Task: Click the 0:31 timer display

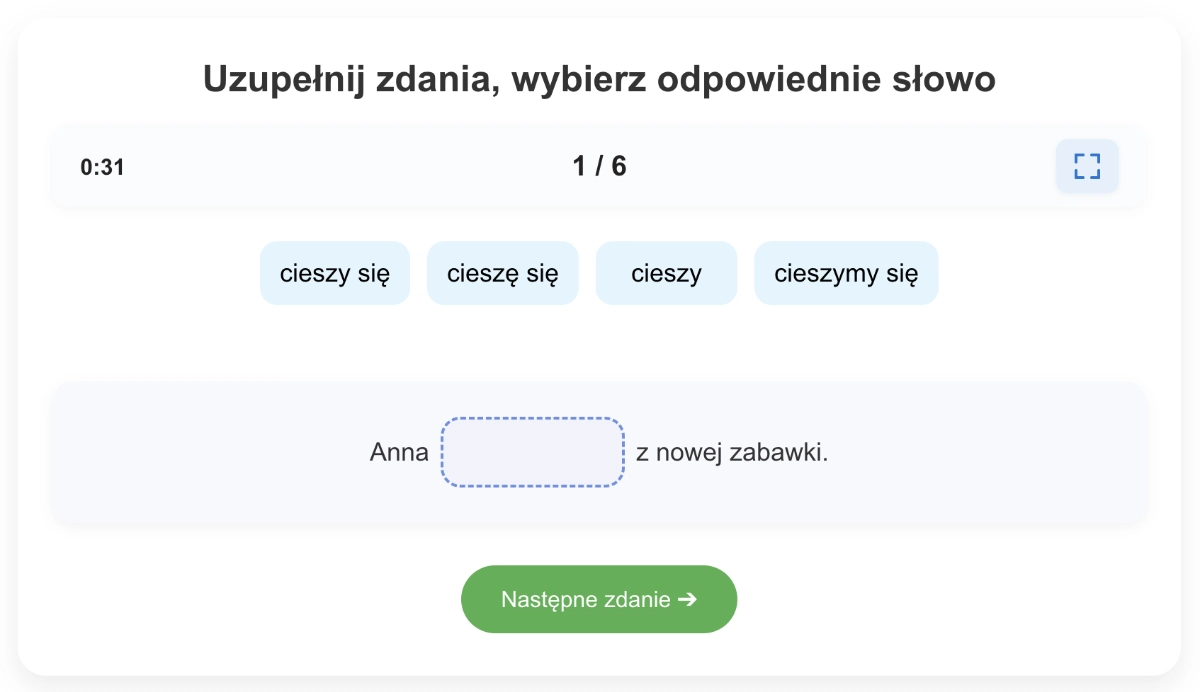Action: pyautogui.click(x=103, y=167)
